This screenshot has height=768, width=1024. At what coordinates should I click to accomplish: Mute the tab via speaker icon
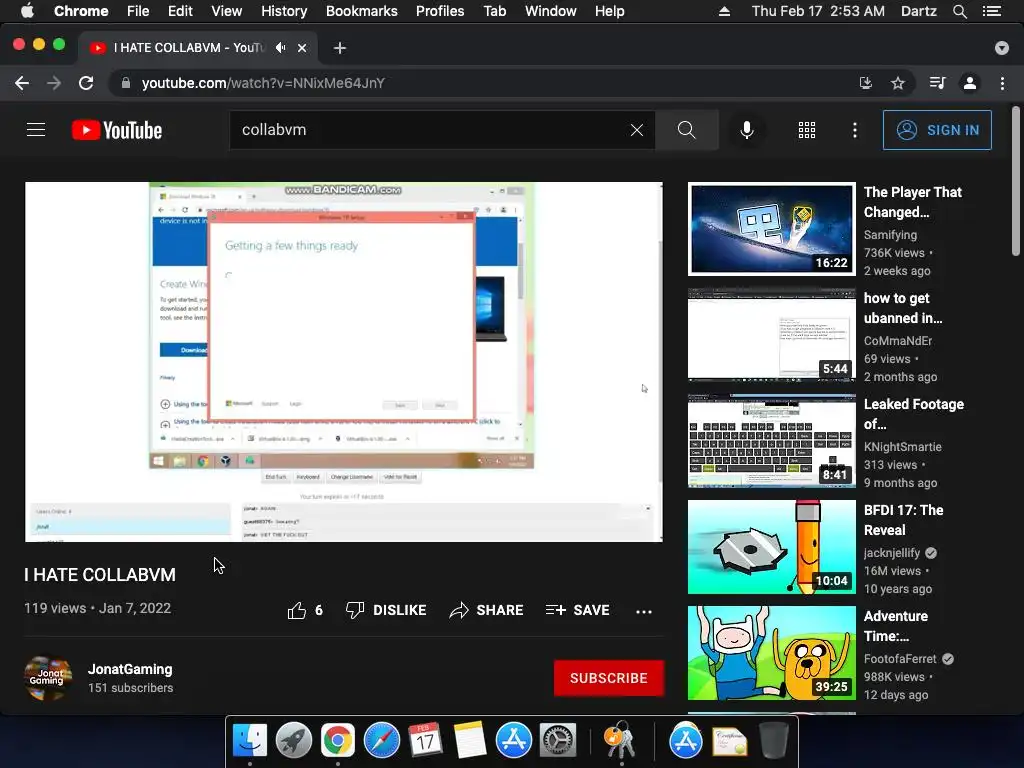281,48
